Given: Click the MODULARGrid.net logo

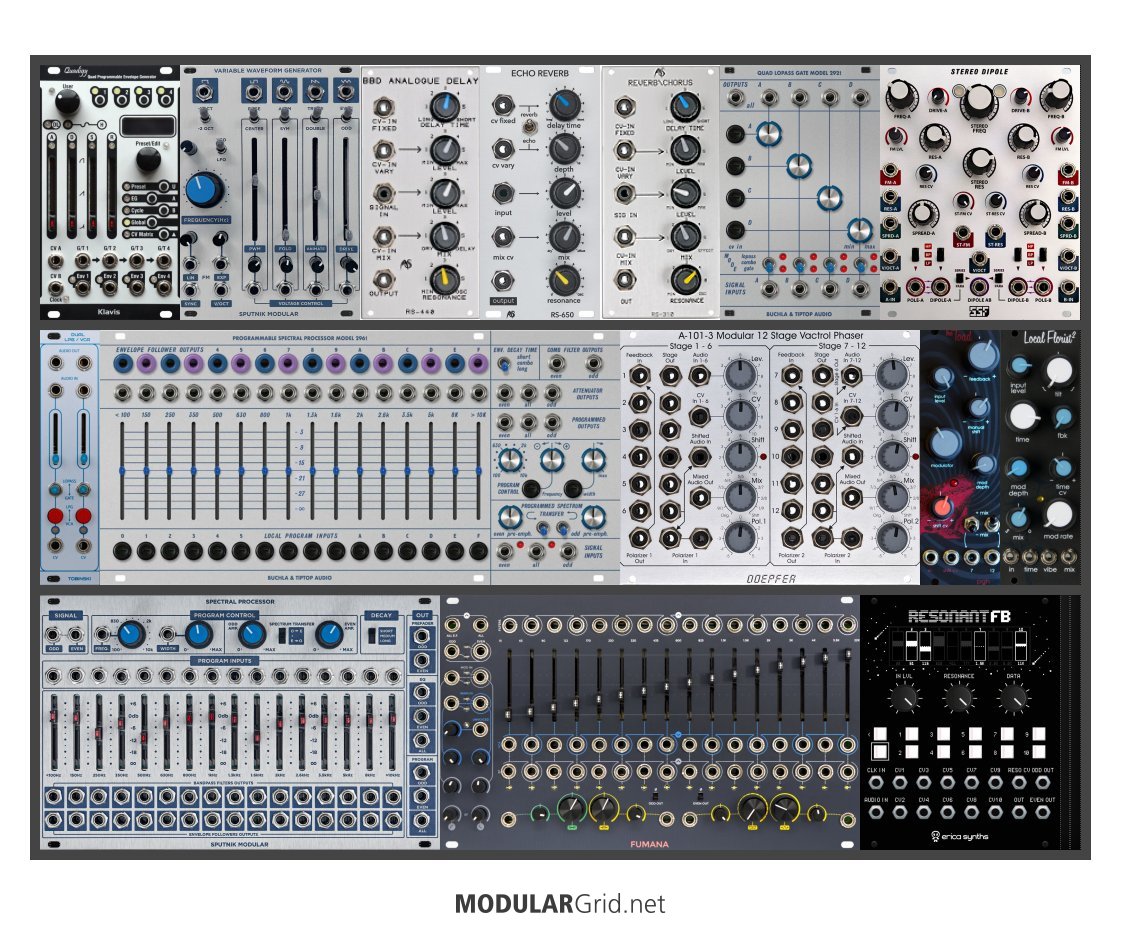Looking at the screenshot, I should [560, 904].
